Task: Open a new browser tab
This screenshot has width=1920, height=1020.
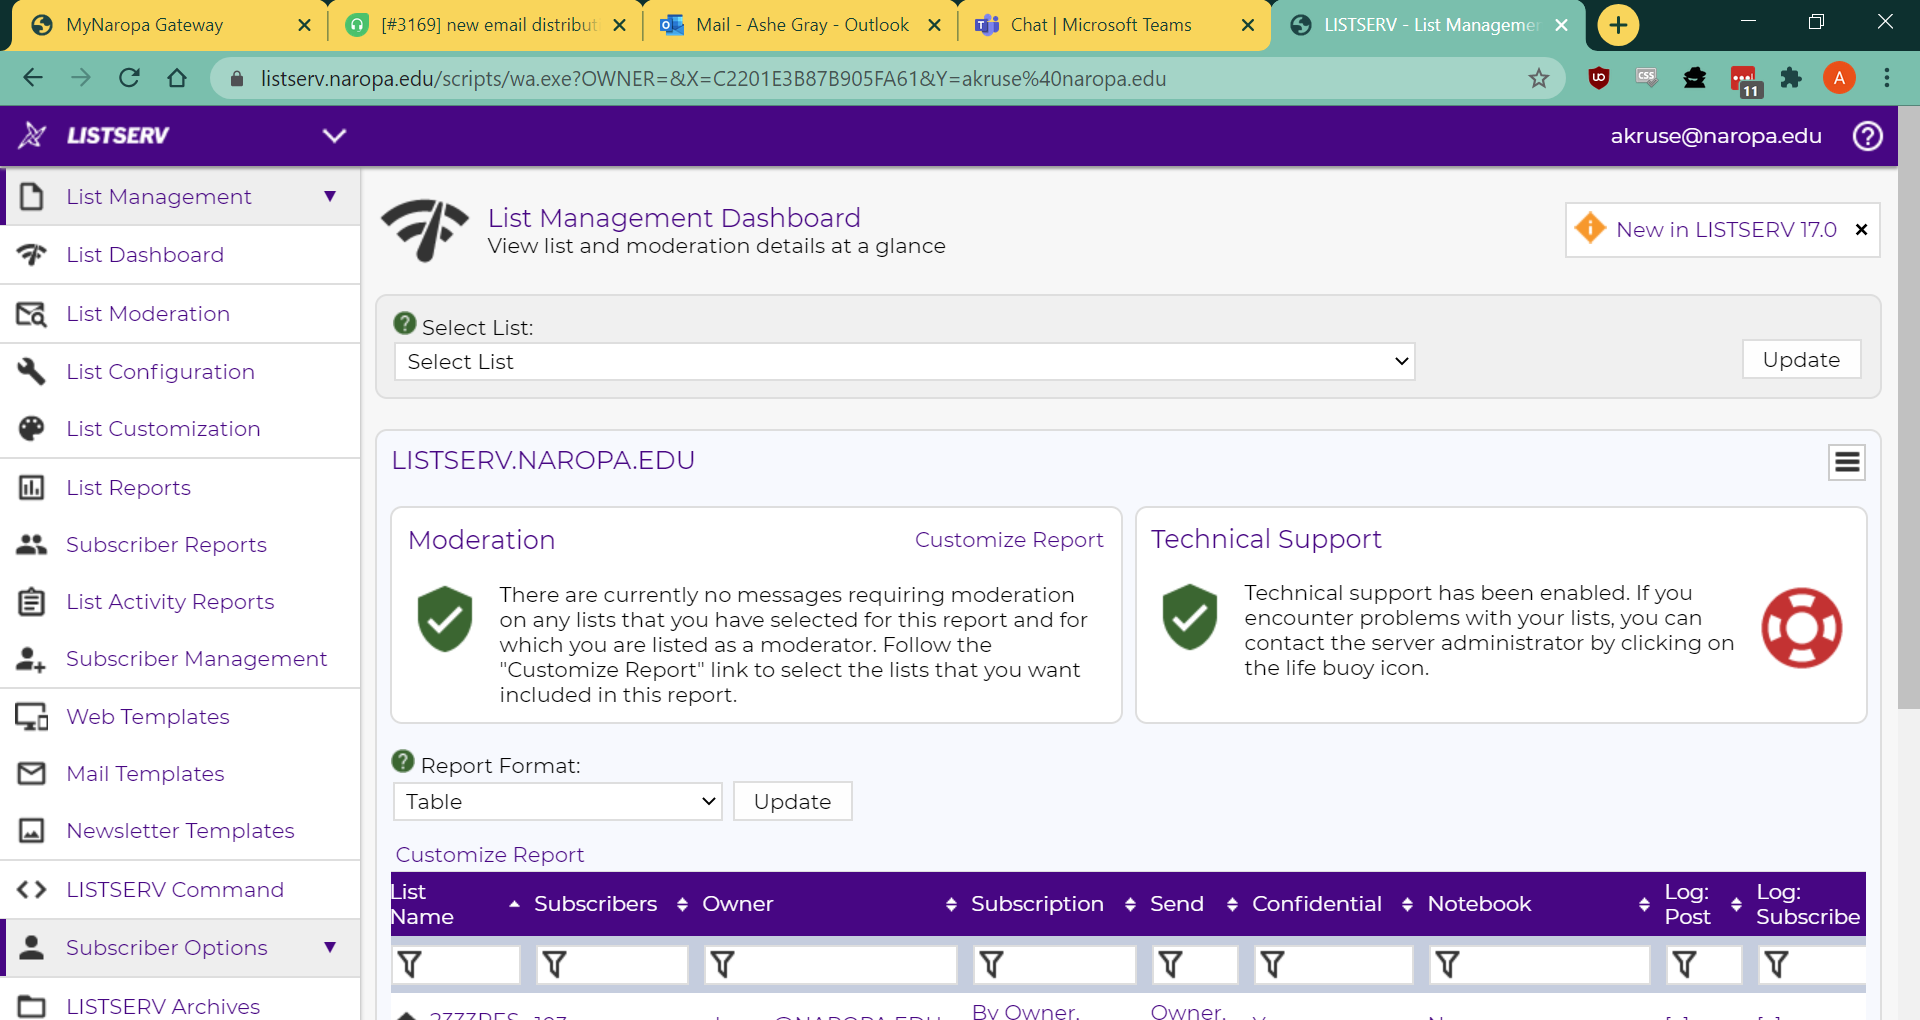Action: point(1618,25)
